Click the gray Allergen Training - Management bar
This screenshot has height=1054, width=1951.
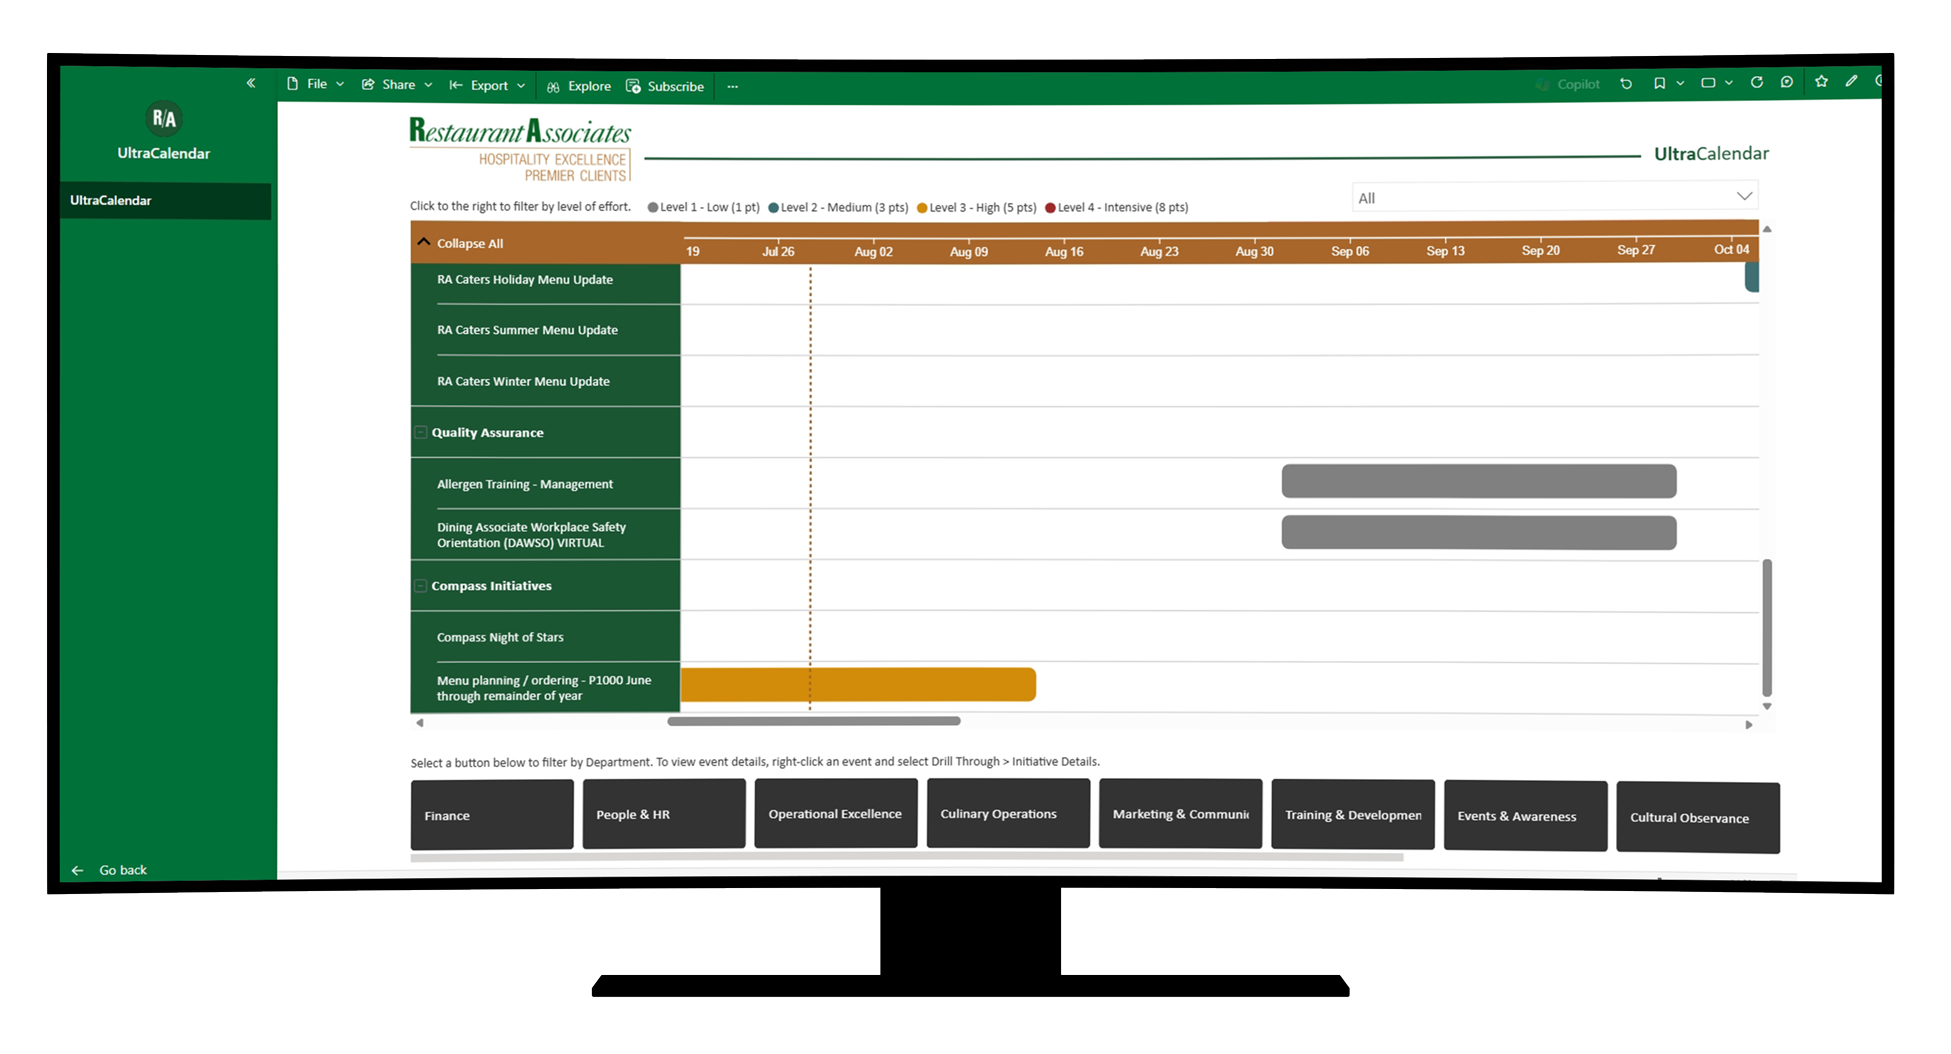pyautogui.click(x=1479, y=481)
